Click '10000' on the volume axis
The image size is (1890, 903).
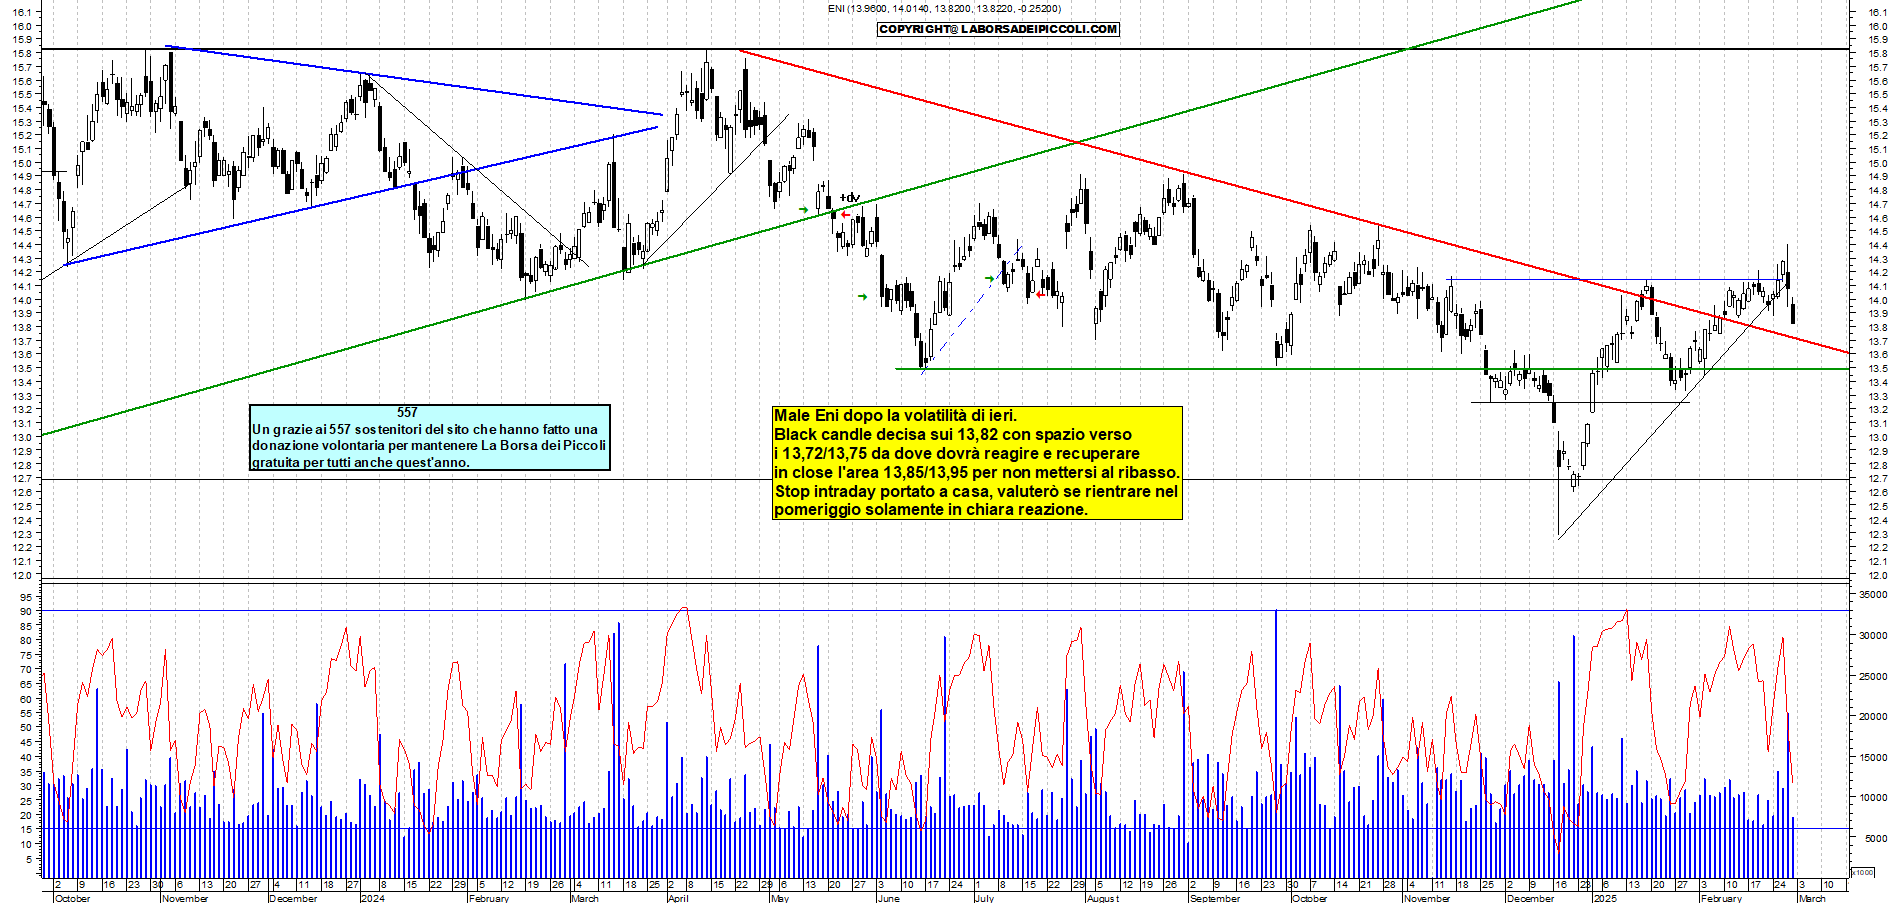pyautogui.click(x=1873, y=798)
